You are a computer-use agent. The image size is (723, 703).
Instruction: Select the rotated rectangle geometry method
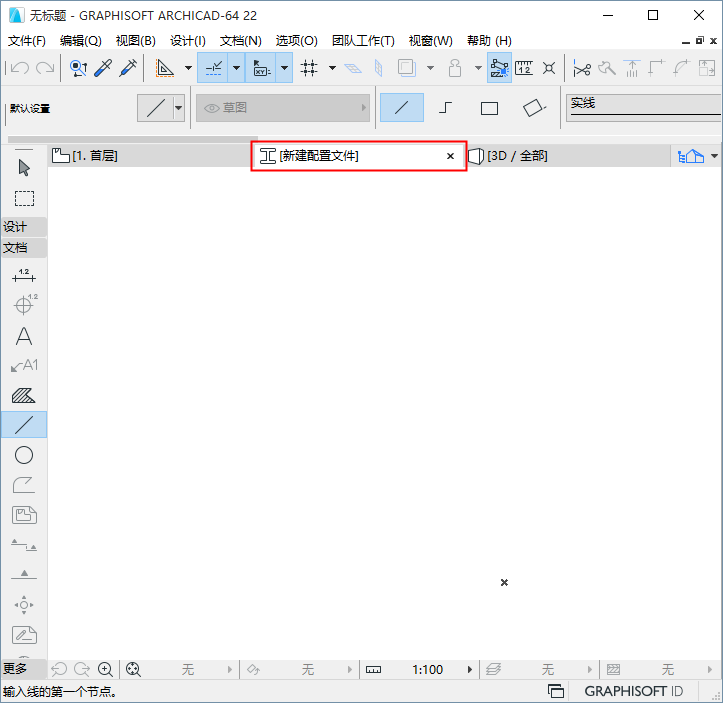pos(533,108)
